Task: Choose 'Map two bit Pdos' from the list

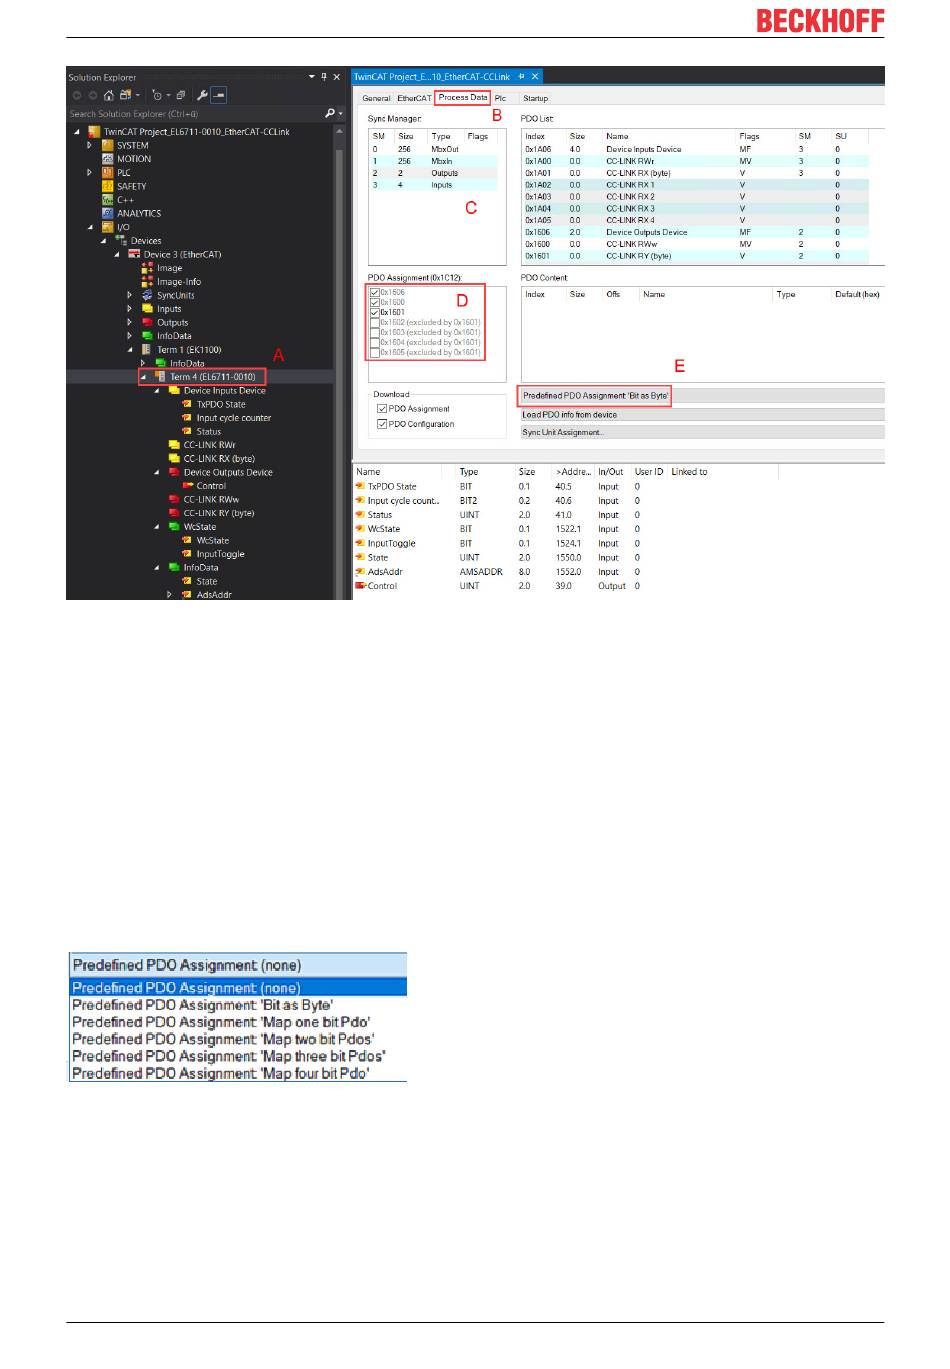Action: tap(238, 1039)
